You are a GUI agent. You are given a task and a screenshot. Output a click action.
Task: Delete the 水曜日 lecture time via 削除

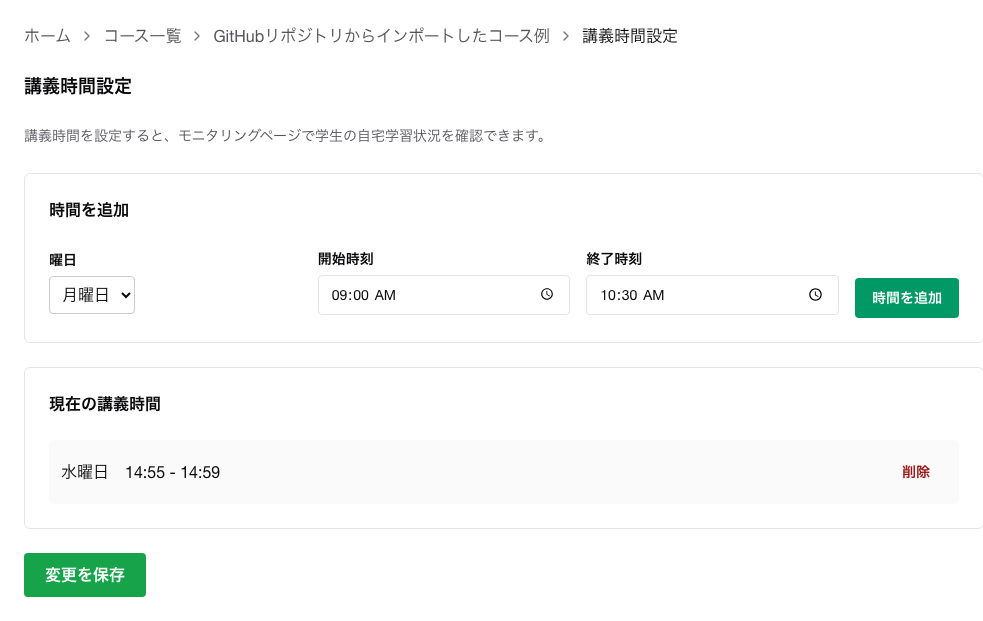pos(915,472)
